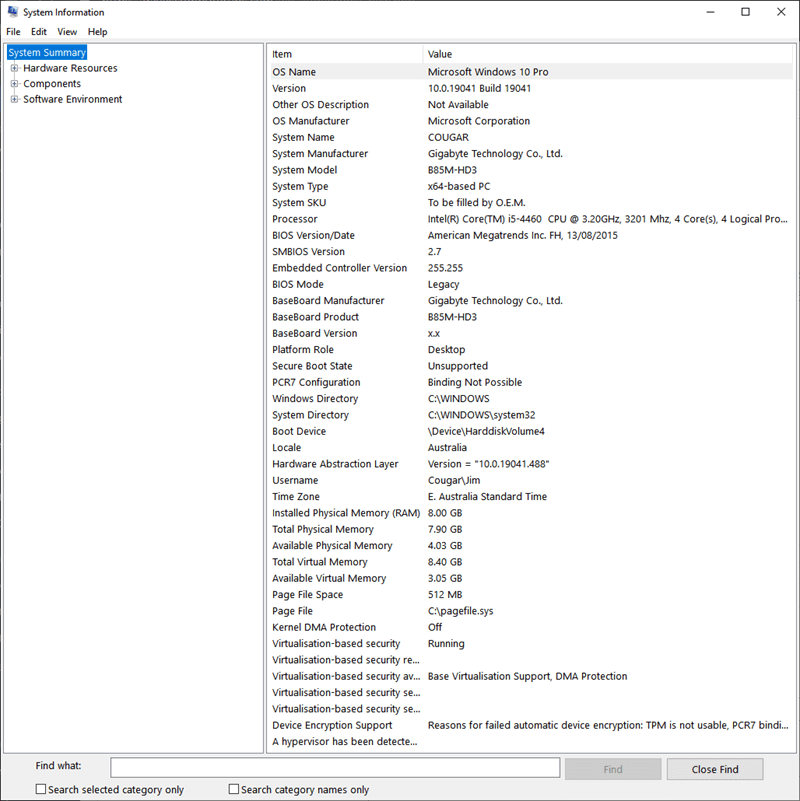
Task: Click the 7.90 GB Total Physical Memory value
Action: click(x=445, y=530)
